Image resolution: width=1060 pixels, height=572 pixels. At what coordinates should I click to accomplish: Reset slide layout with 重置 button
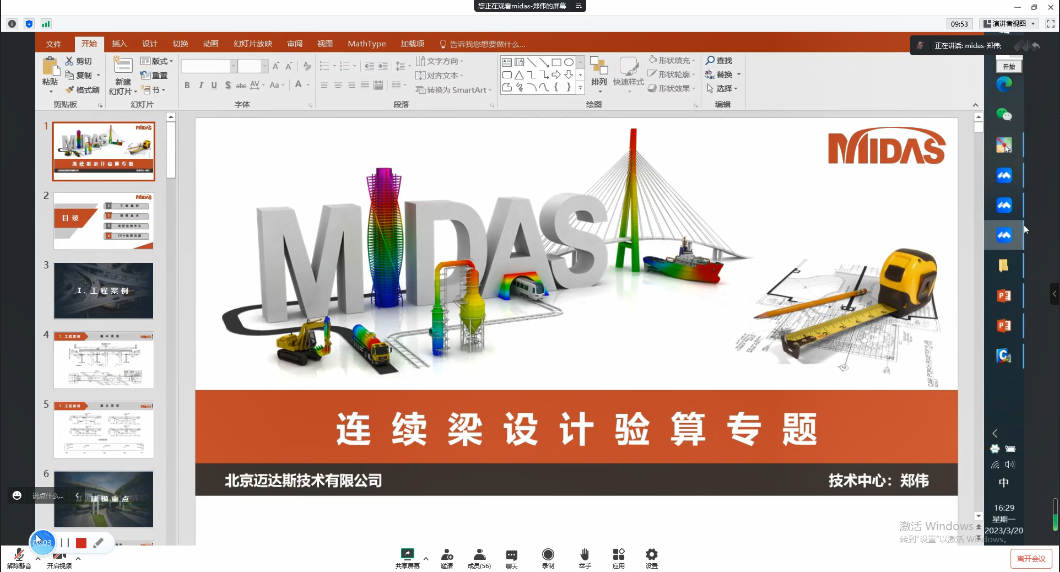(154, 75)
